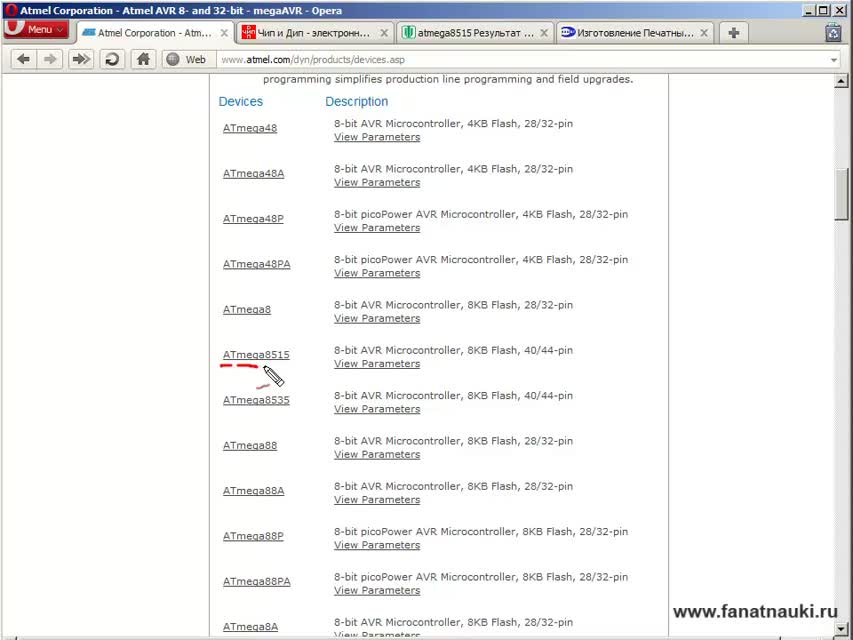
Task: Click the Opera window title bar icon
Action: pos(11,10)
